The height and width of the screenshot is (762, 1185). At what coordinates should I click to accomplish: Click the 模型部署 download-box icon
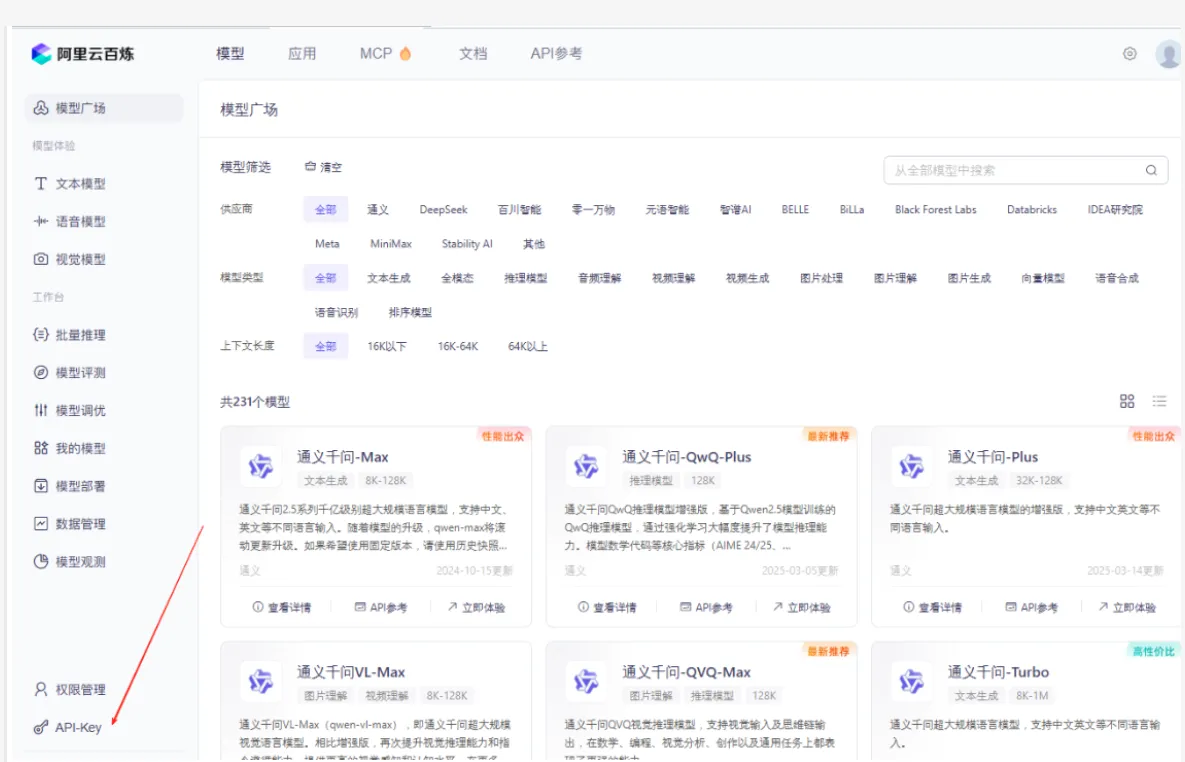pos(41,486)
